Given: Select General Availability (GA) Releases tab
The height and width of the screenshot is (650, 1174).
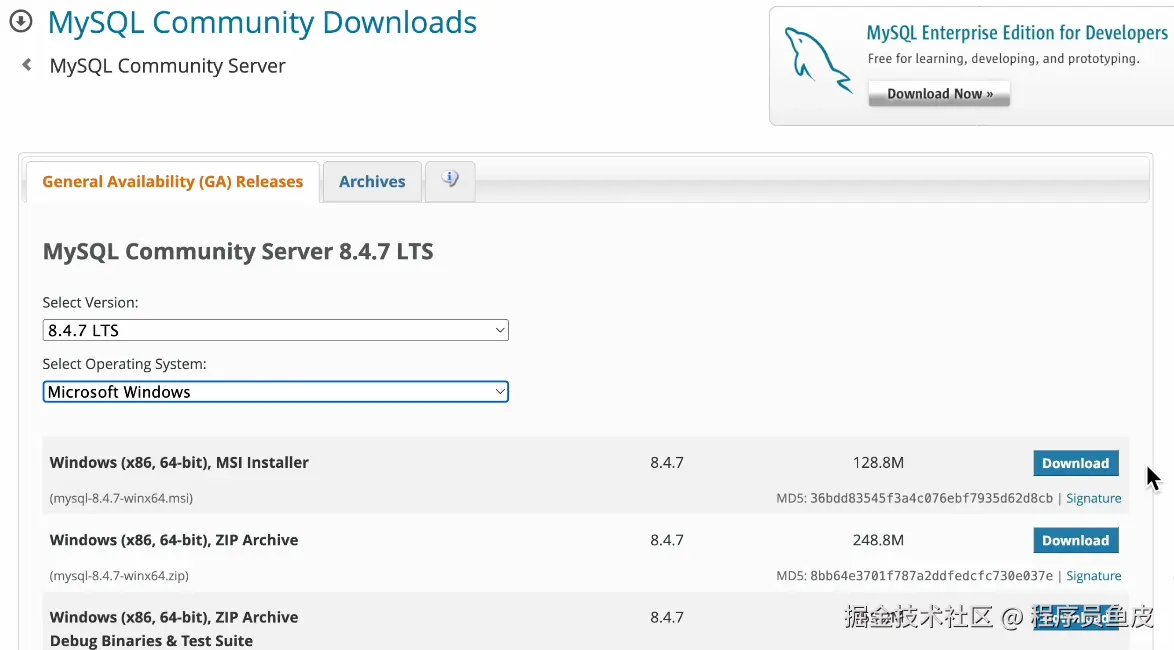Looking at the screenshot, I should tap(173, 181).
